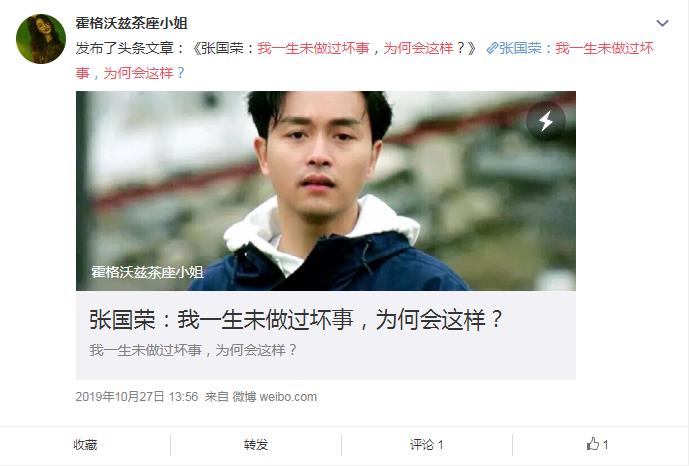Open username 霍格沃兹茶座小姐 profile link

pos(131,23)
